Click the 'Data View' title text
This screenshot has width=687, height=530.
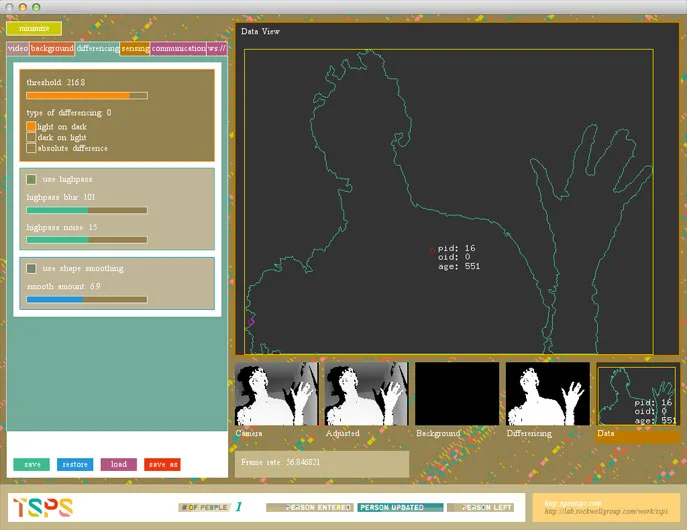[260, 32]
